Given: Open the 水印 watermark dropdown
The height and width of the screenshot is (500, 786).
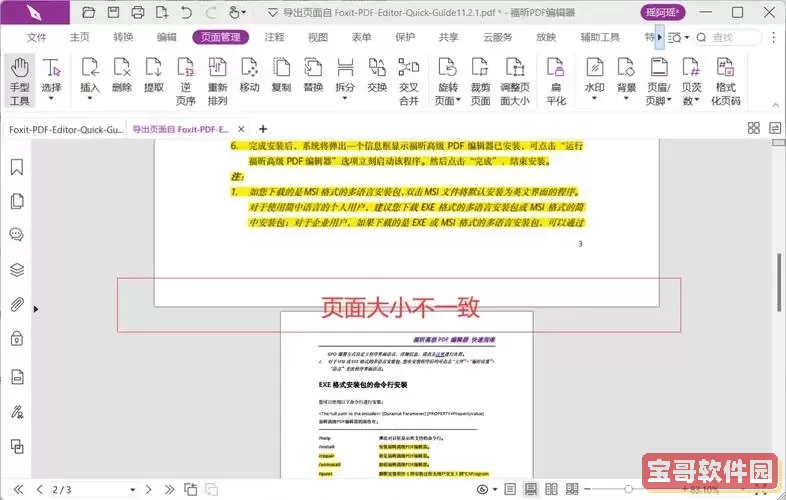Looking at the screenshot, I should click(594, 98).
